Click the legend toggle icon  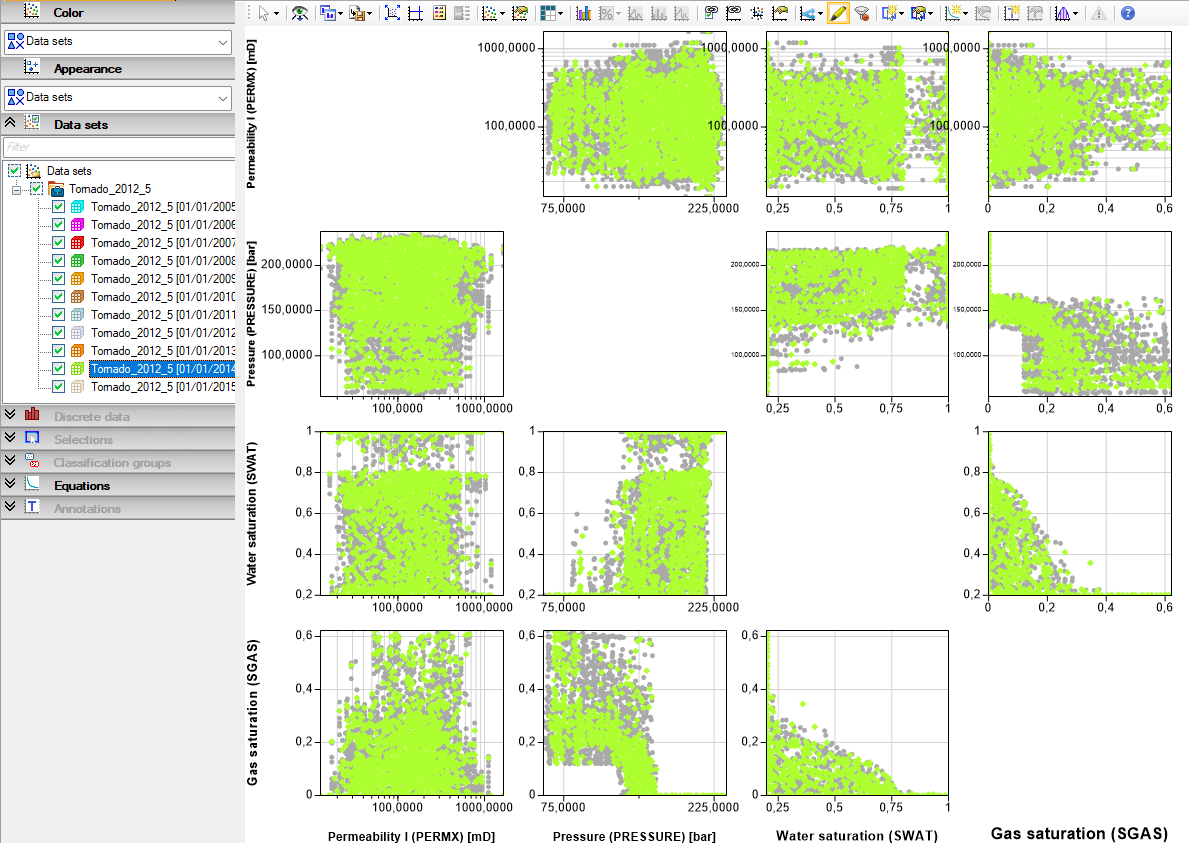(x=439, y=13)
